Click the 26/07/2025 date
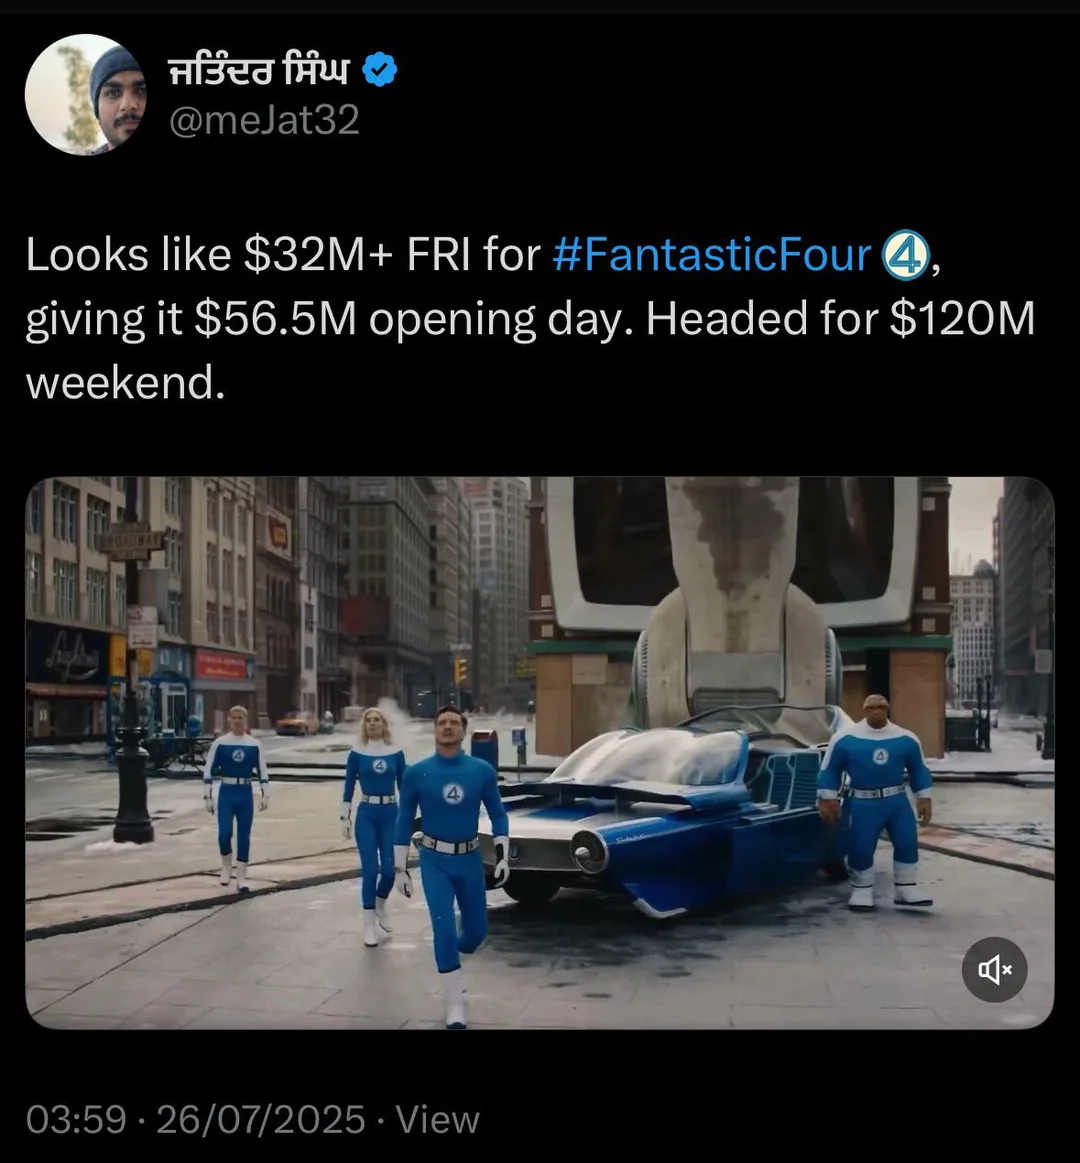This screenshot has width=1080, height=1163. 260,1119
